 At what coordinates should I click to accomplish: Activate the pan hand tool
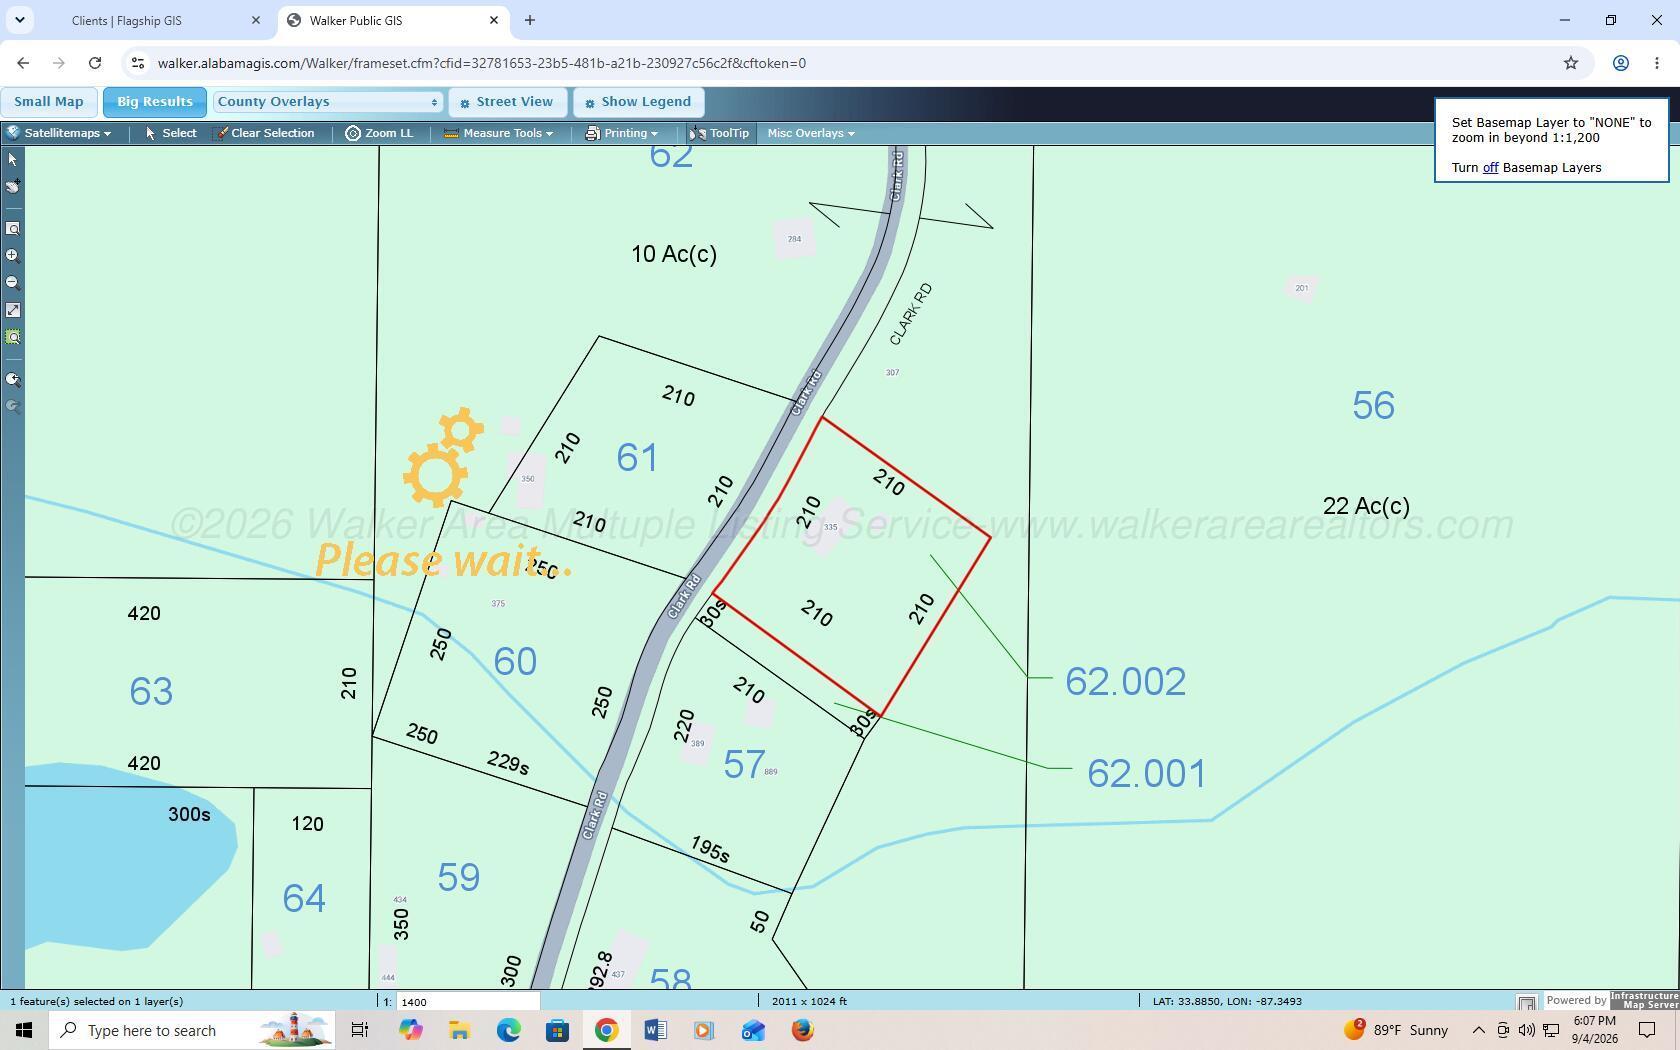(x=13, y=187)
